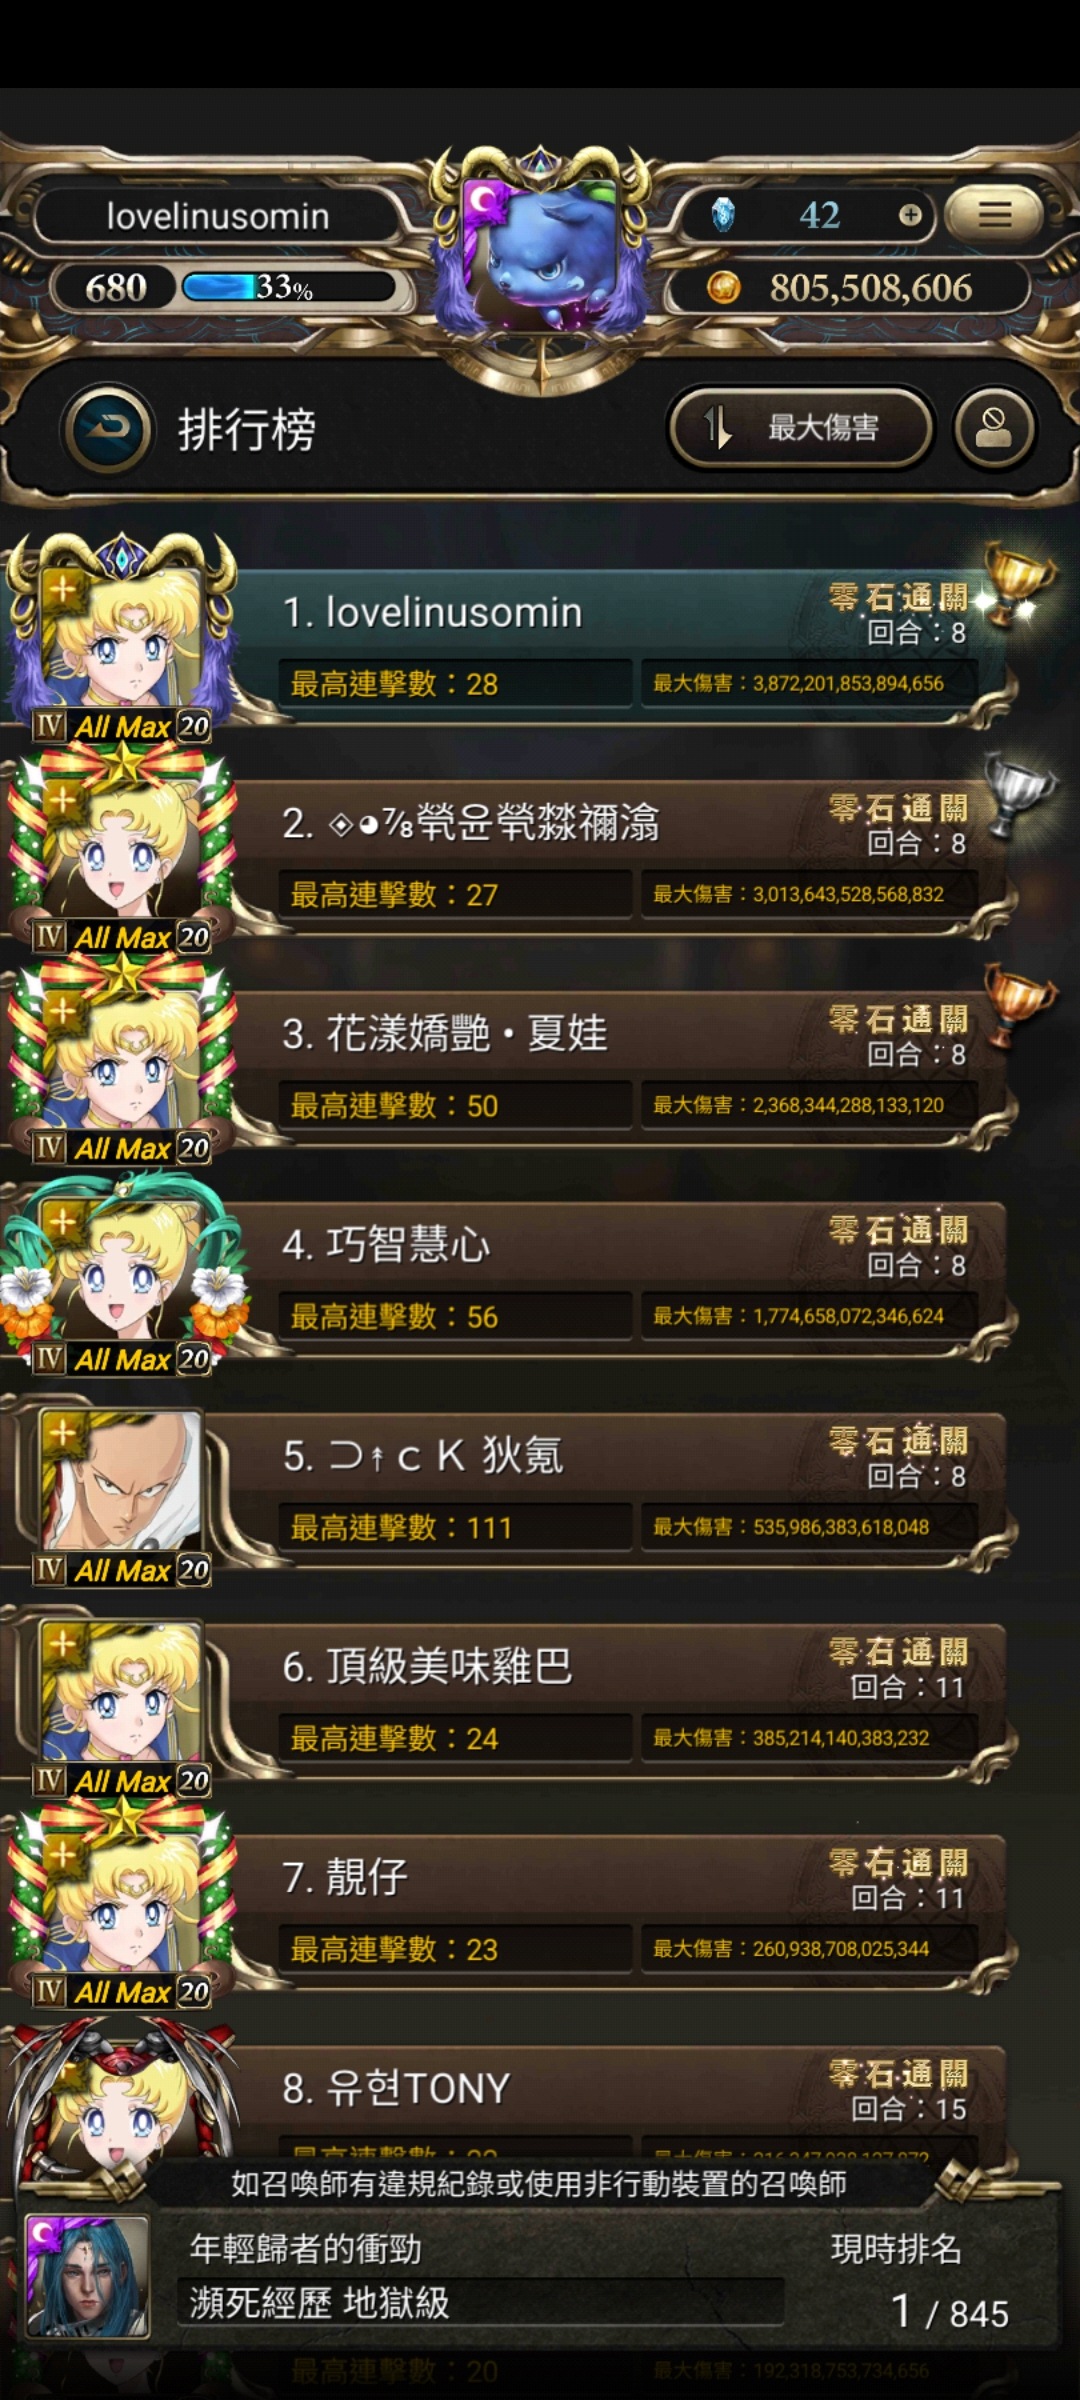Open the friends filter icon button
This screenshot has height=2400, width=1080.
pyautogui.click(x=993, y=430)
